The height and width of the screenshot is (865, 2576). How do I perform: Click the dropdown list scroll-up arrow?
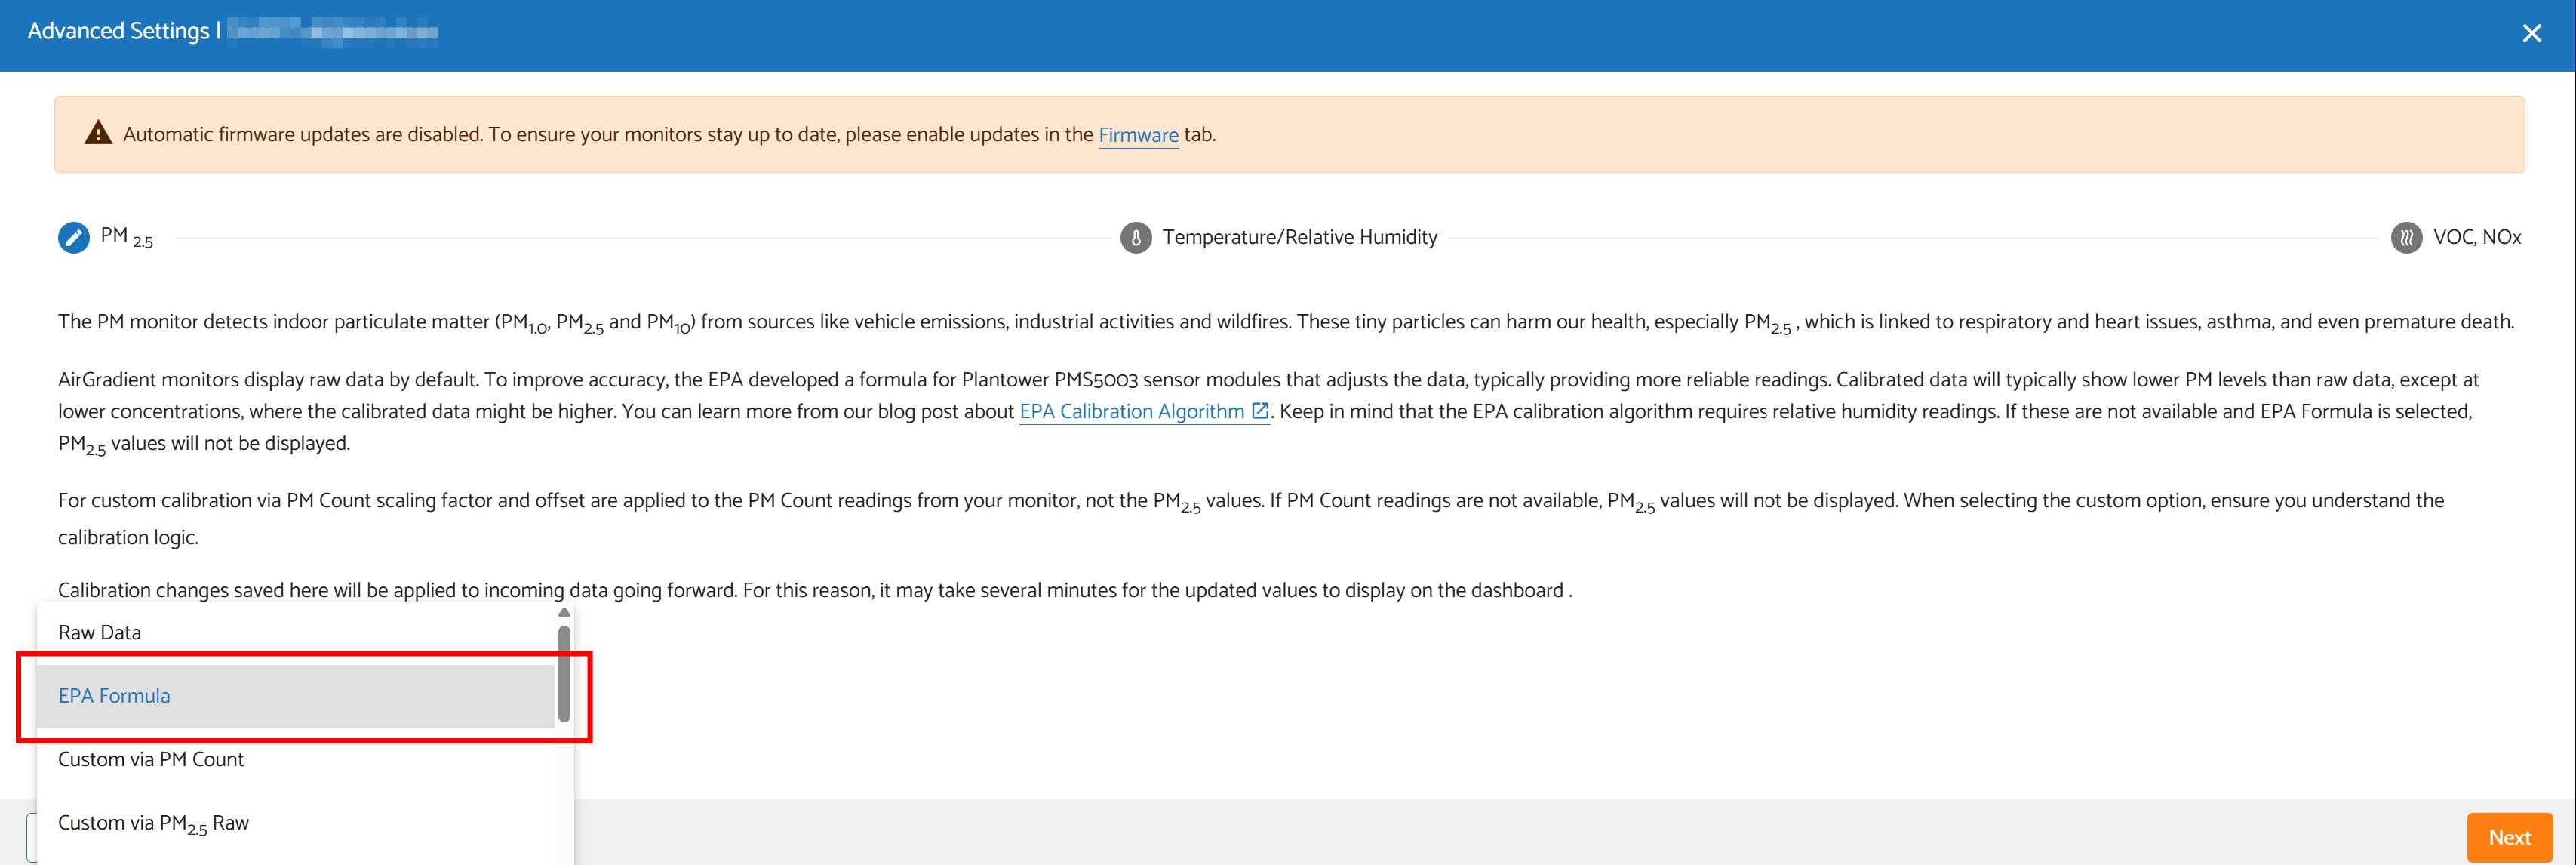pos(564,612)
